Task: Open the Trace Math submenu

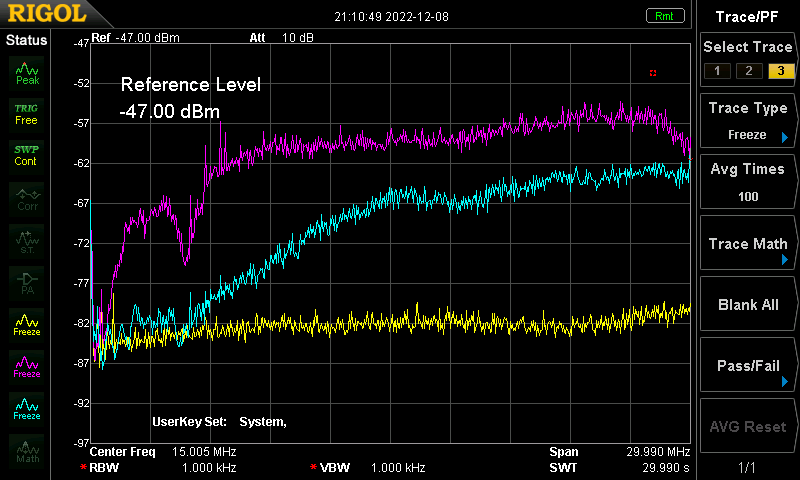Action: [747, 244]
